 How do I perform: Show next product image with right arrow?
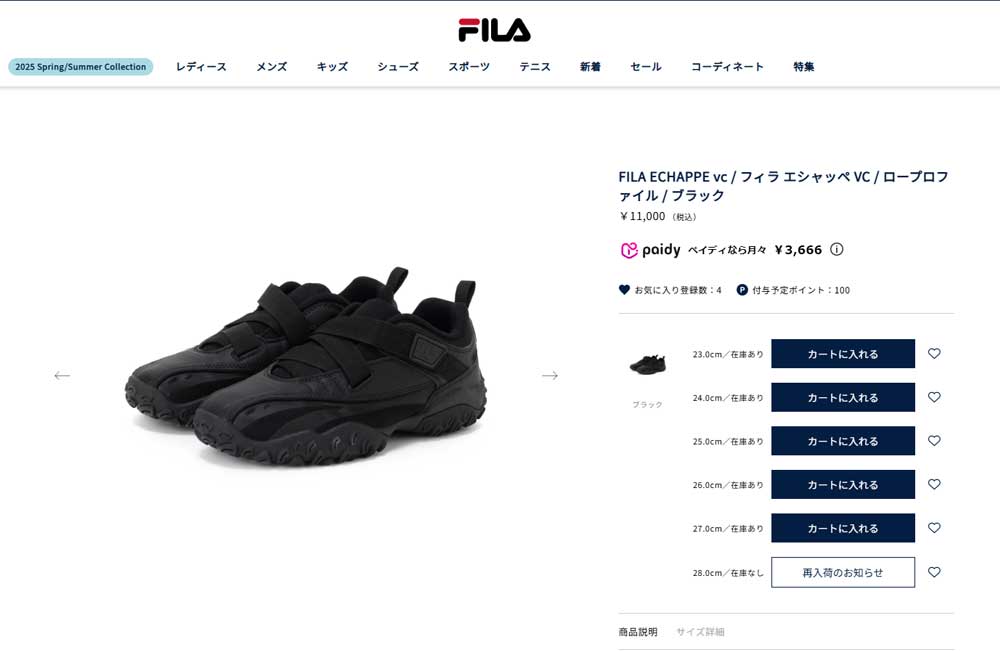click(x=550, y=376)
